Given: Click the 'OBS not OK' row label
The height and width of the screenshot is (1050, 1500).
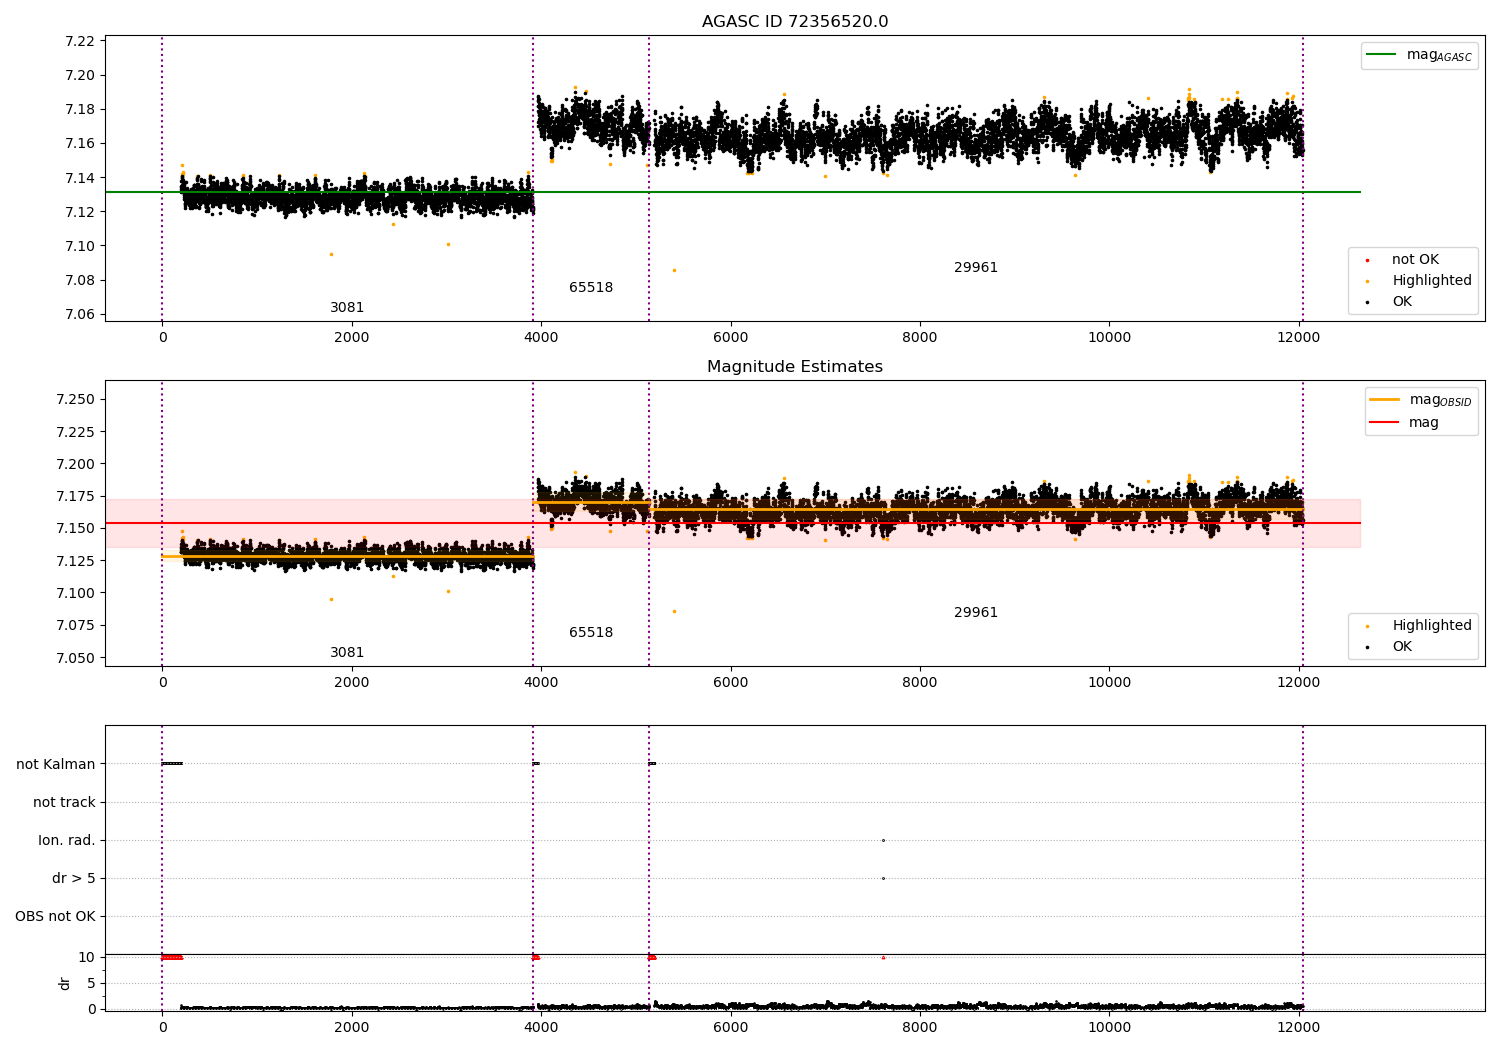Looking at the screenshot, I should (x=55, y=916).
